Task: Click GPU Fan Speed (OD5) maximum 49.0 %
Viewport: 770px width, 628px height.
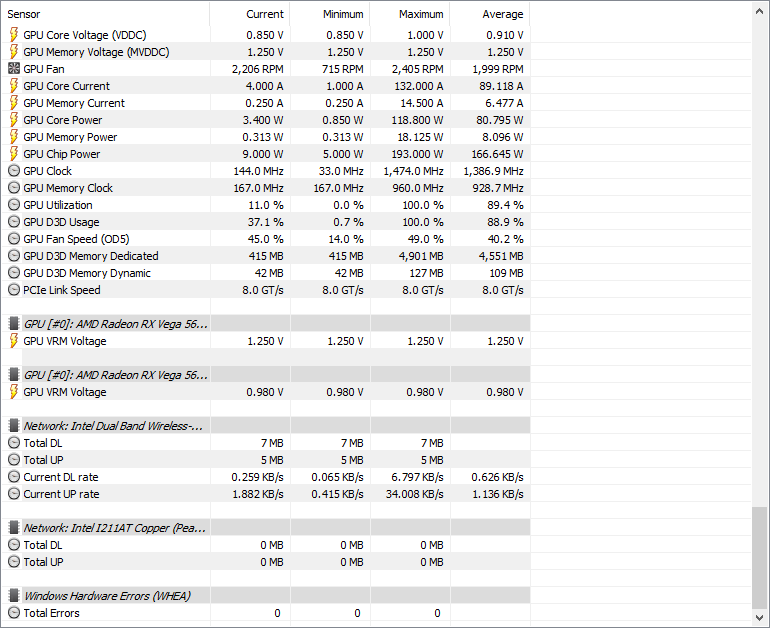Action: (x=425, y=239)
